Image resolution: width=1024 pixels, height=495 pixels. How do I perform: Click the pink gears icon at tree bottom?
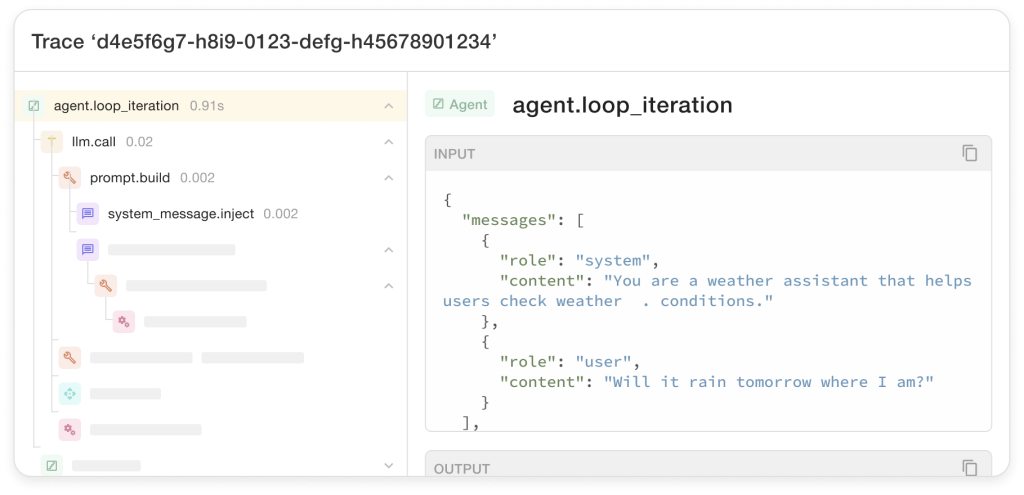(70, 429)
